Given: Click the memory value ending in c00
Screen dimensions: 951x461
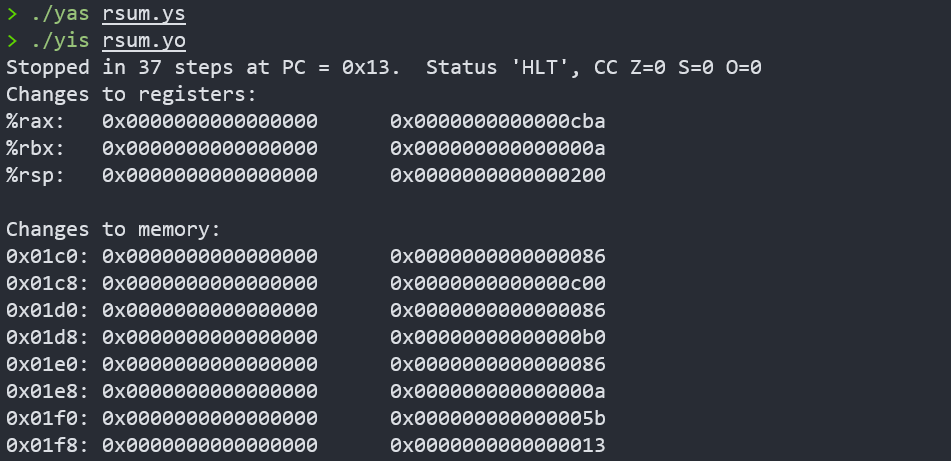Looking at the screenshot, I should (497, 284).
